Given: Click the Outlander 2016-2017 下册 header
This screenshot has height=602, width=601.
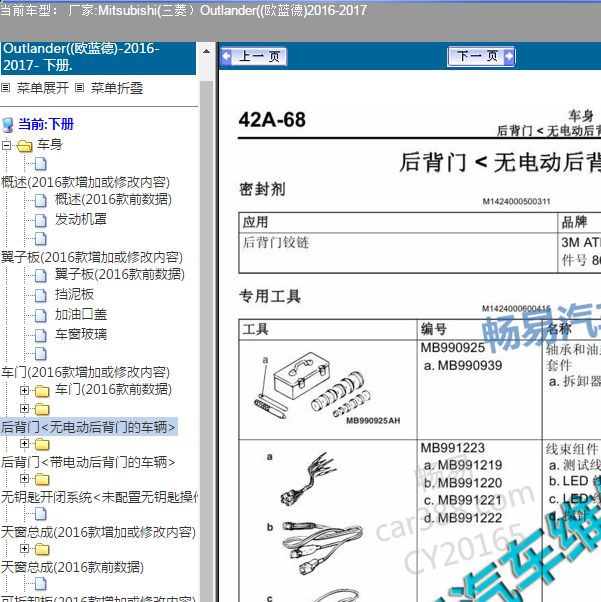Looking at the screenshot, I should pyautogui.click(x=98, y=58).
